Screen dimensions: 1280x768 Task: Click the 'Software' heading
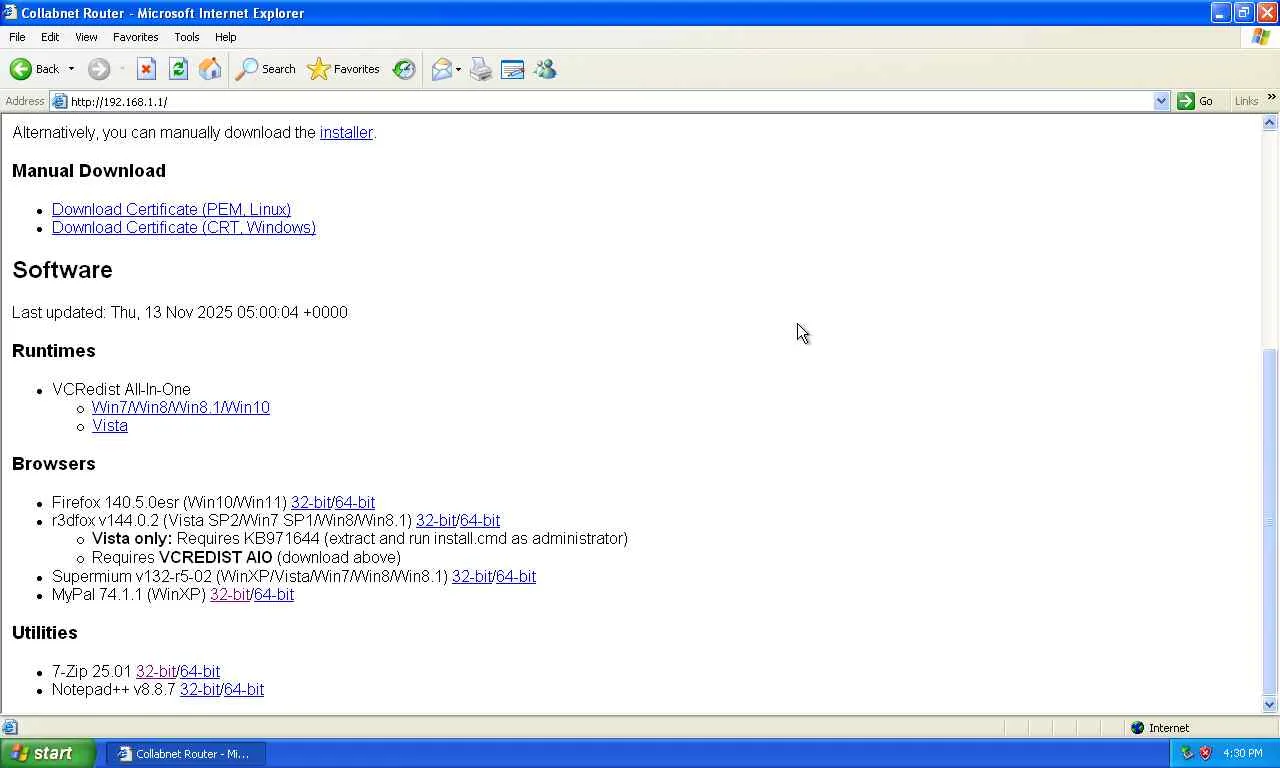tap(62, 270)
